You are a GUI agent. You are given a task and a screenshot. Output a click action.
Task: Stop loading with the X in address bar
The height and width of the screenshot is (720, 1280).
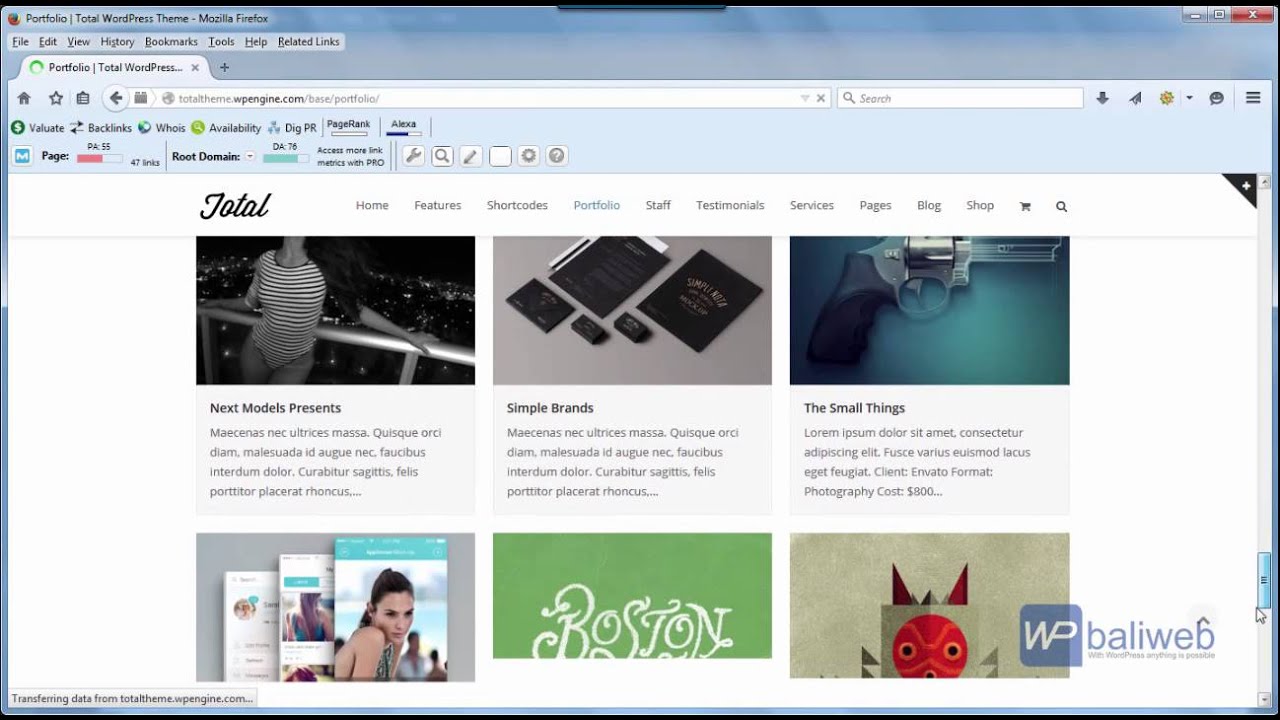pyautogui.click(x=821, y=98)
